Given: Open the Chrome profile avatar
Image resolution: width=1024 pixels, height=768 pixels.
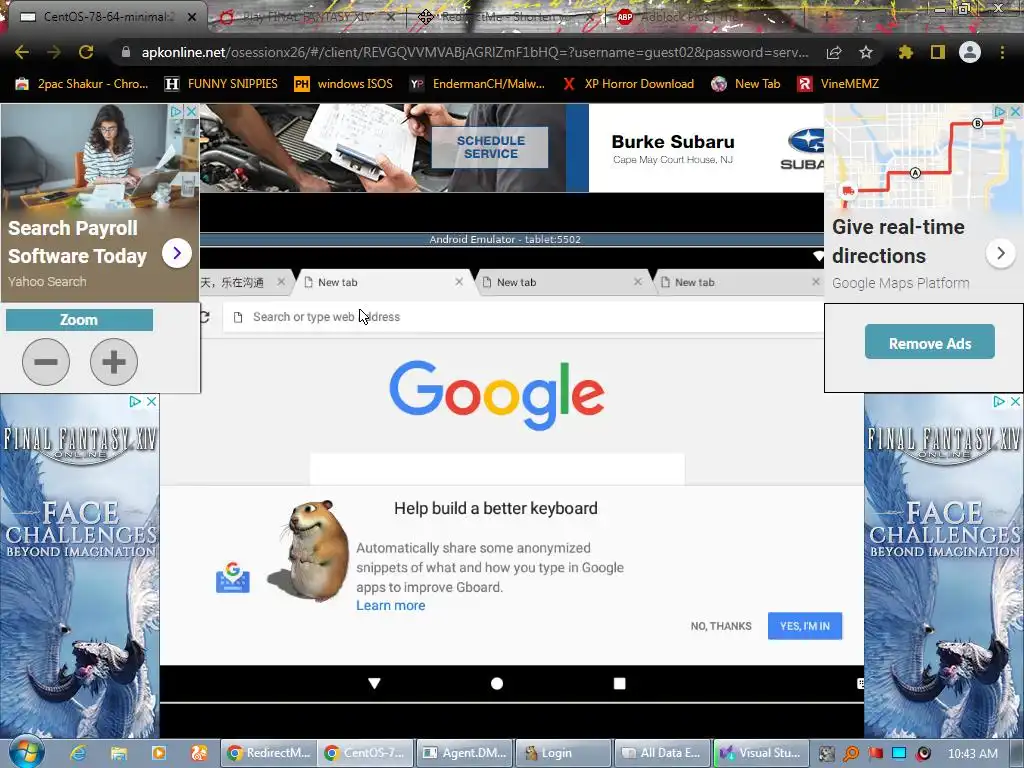Looking at the screenshot, I should (x=970, y=52).
